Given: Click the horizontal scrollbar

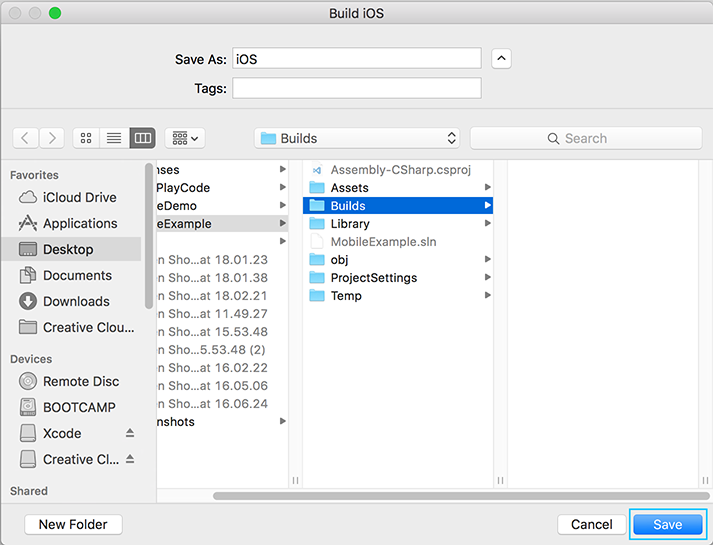Looking at the screenshot, I should [x=461, y=496].
